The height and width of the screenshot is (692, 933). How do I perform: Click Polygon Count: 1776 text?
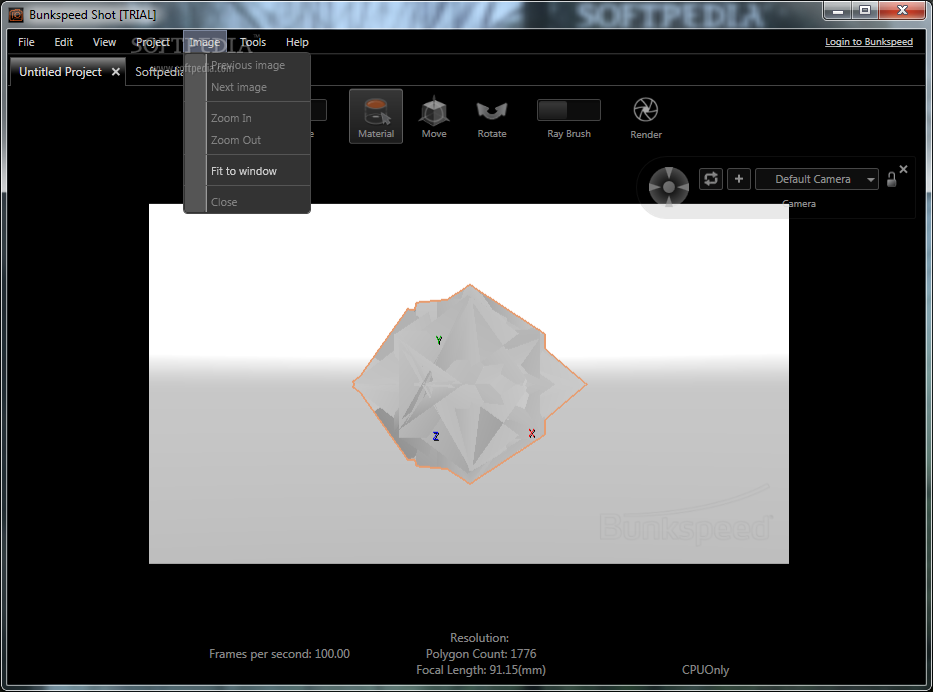click(x=481, y=654)
